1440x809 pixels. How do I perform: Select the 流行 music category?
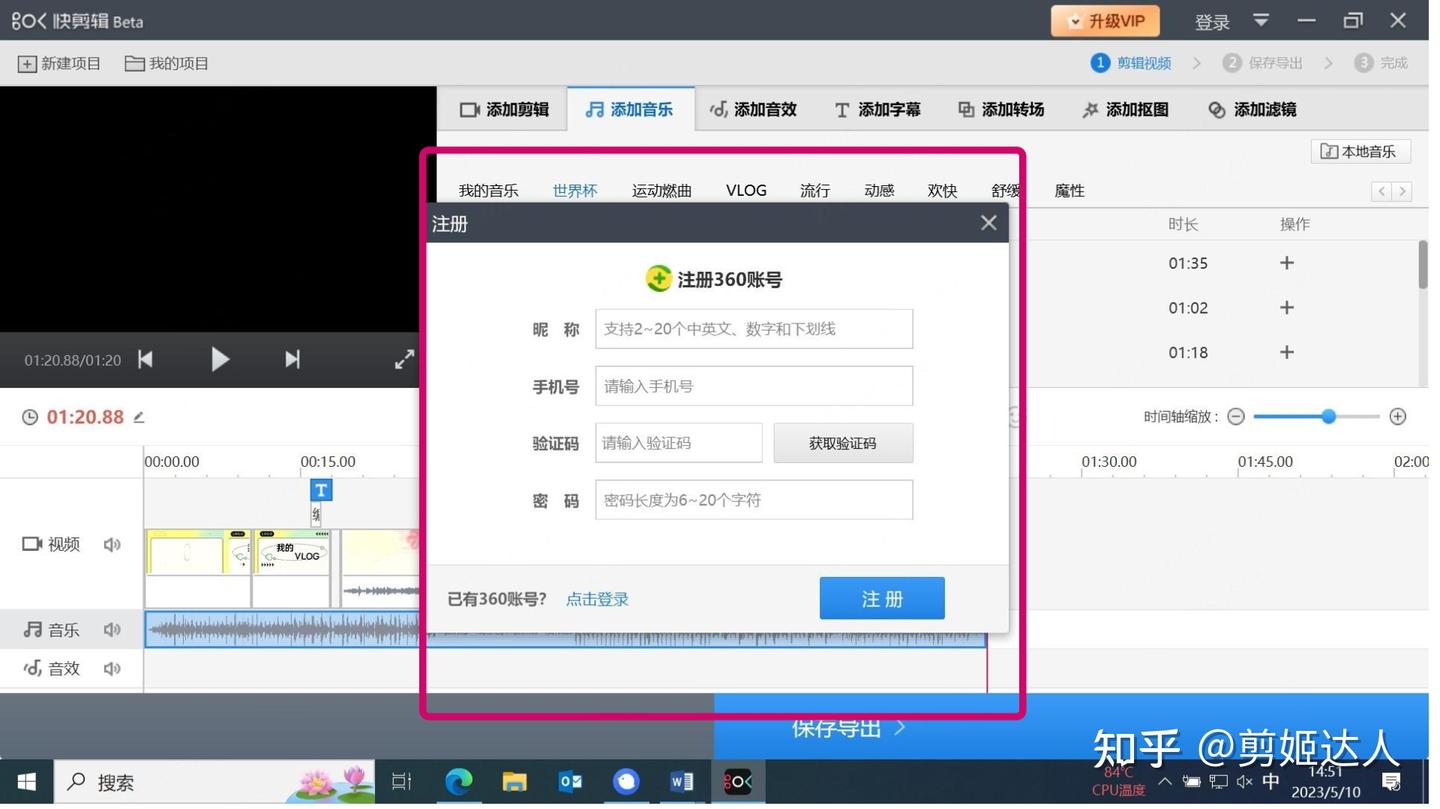click(x=815, y=191)
